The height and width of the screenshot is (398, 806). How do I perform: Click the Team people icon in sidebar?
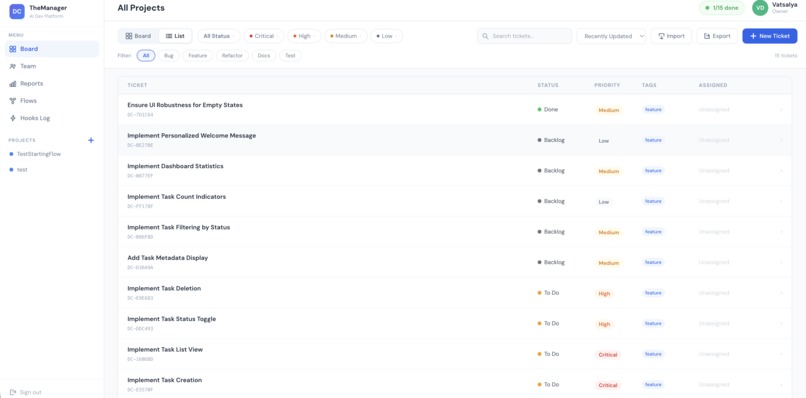[x=13, y=66]
